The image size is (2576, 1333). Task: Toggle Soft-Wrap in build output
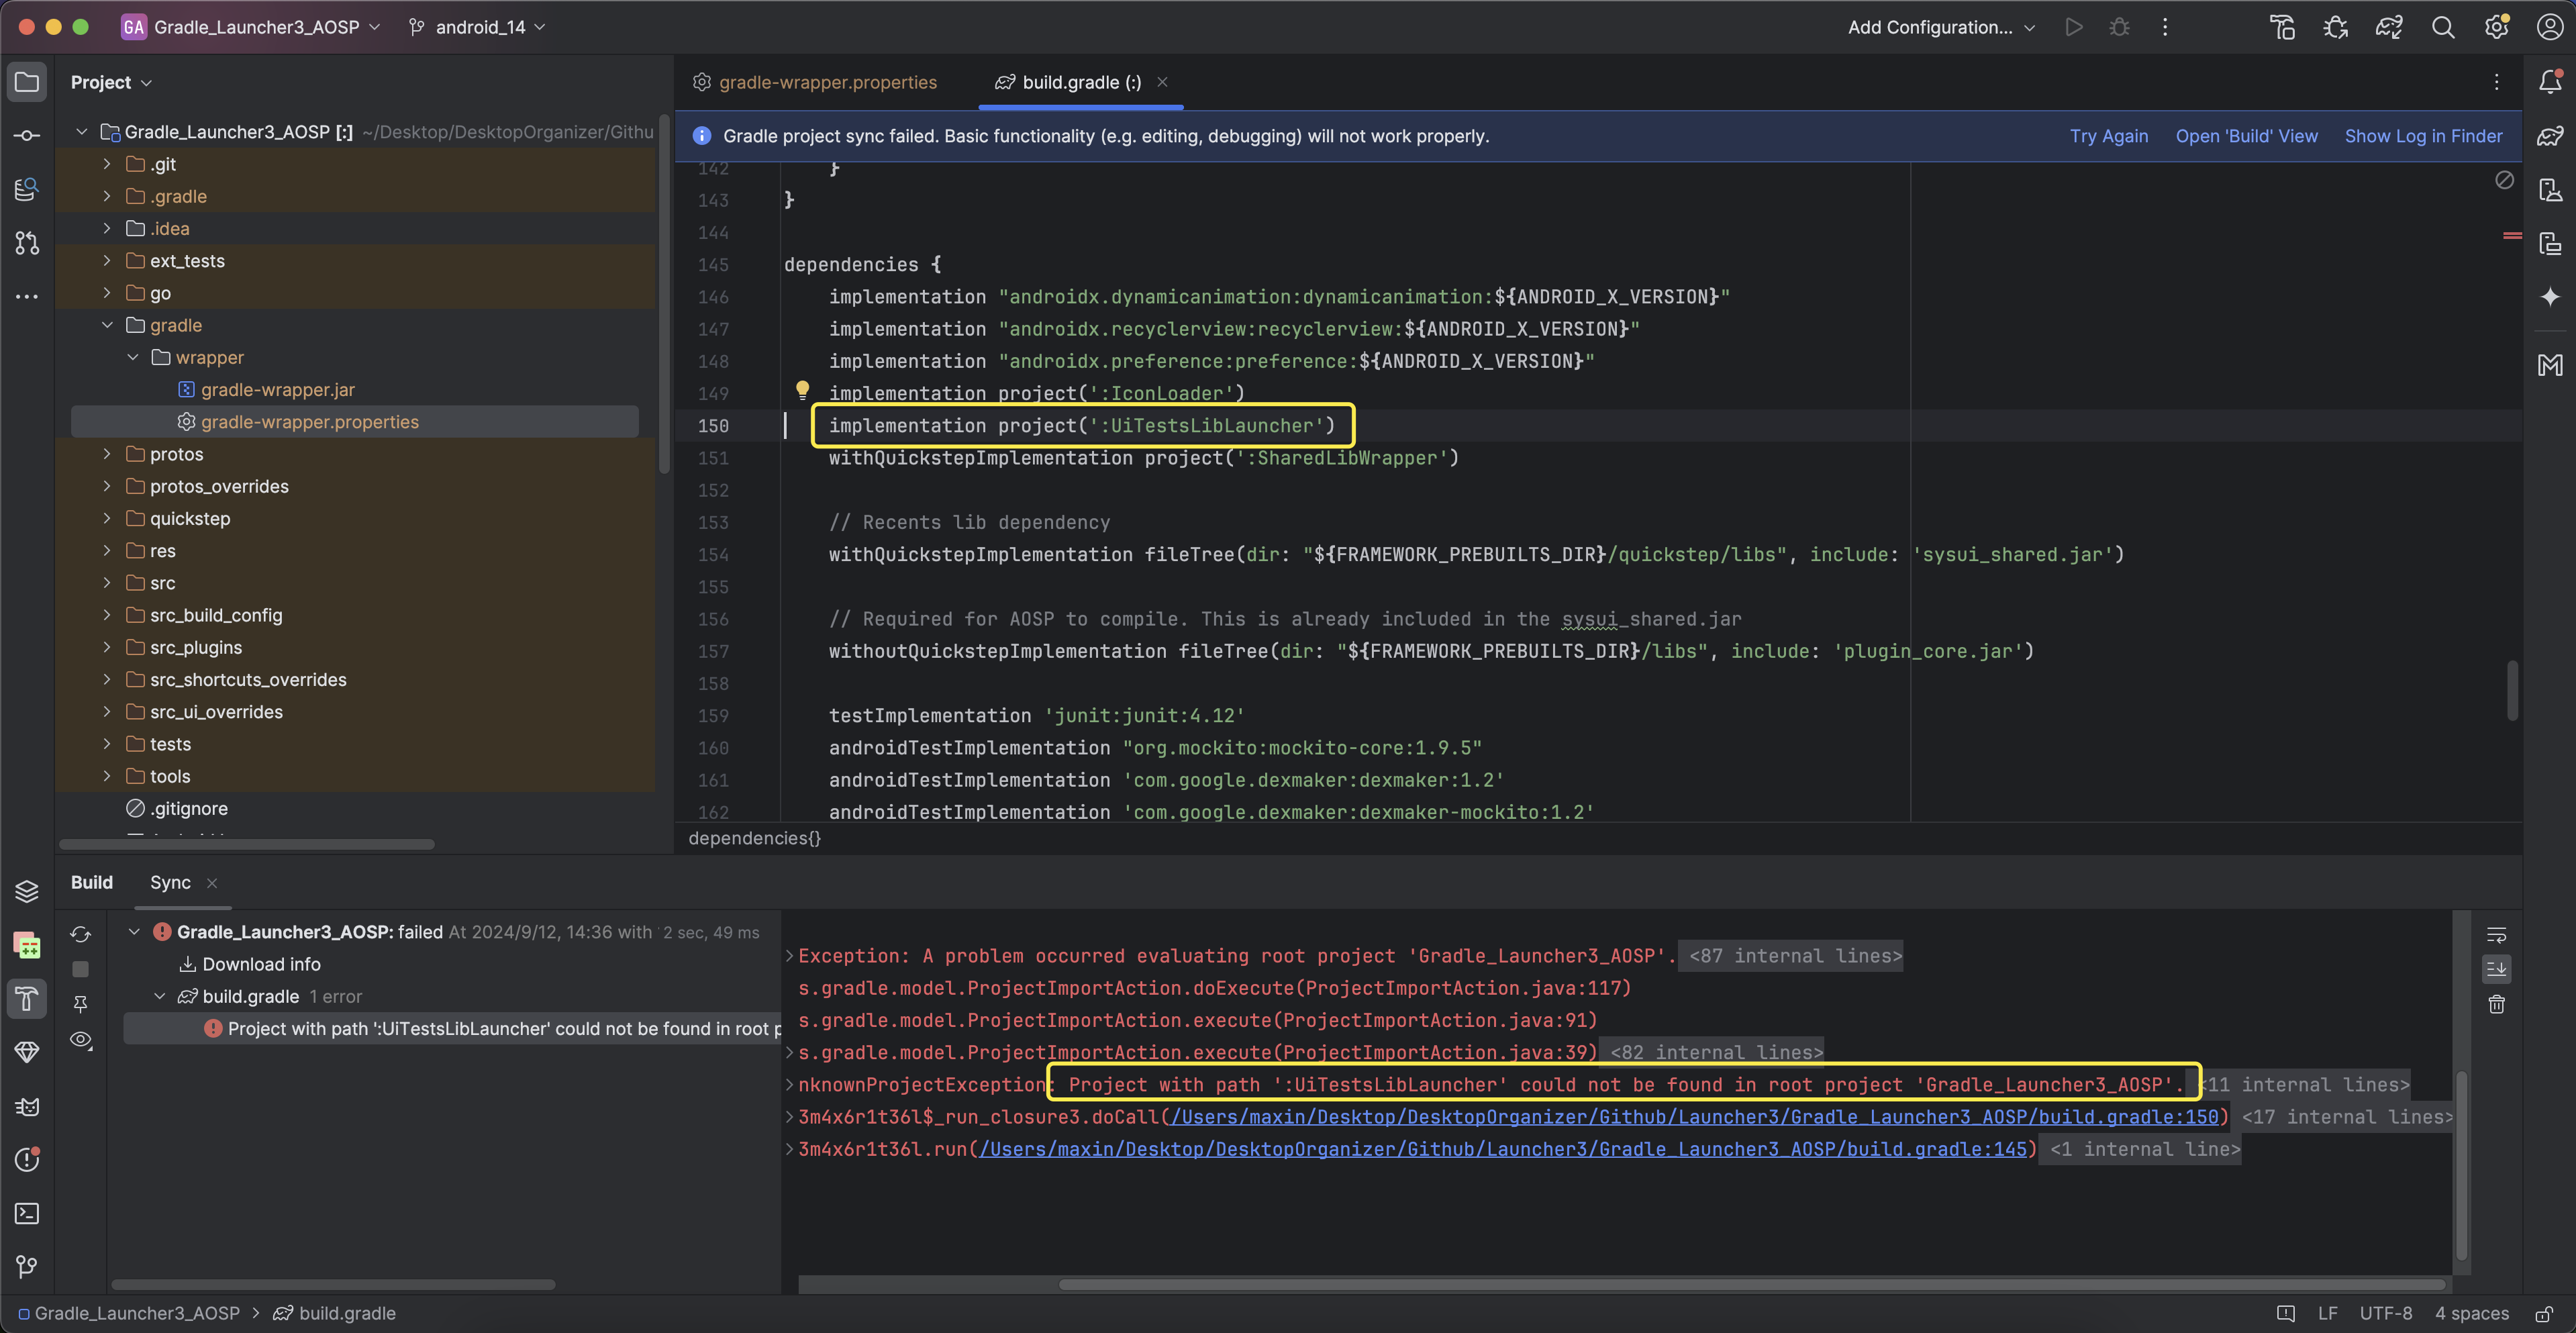coord(2497,935)
